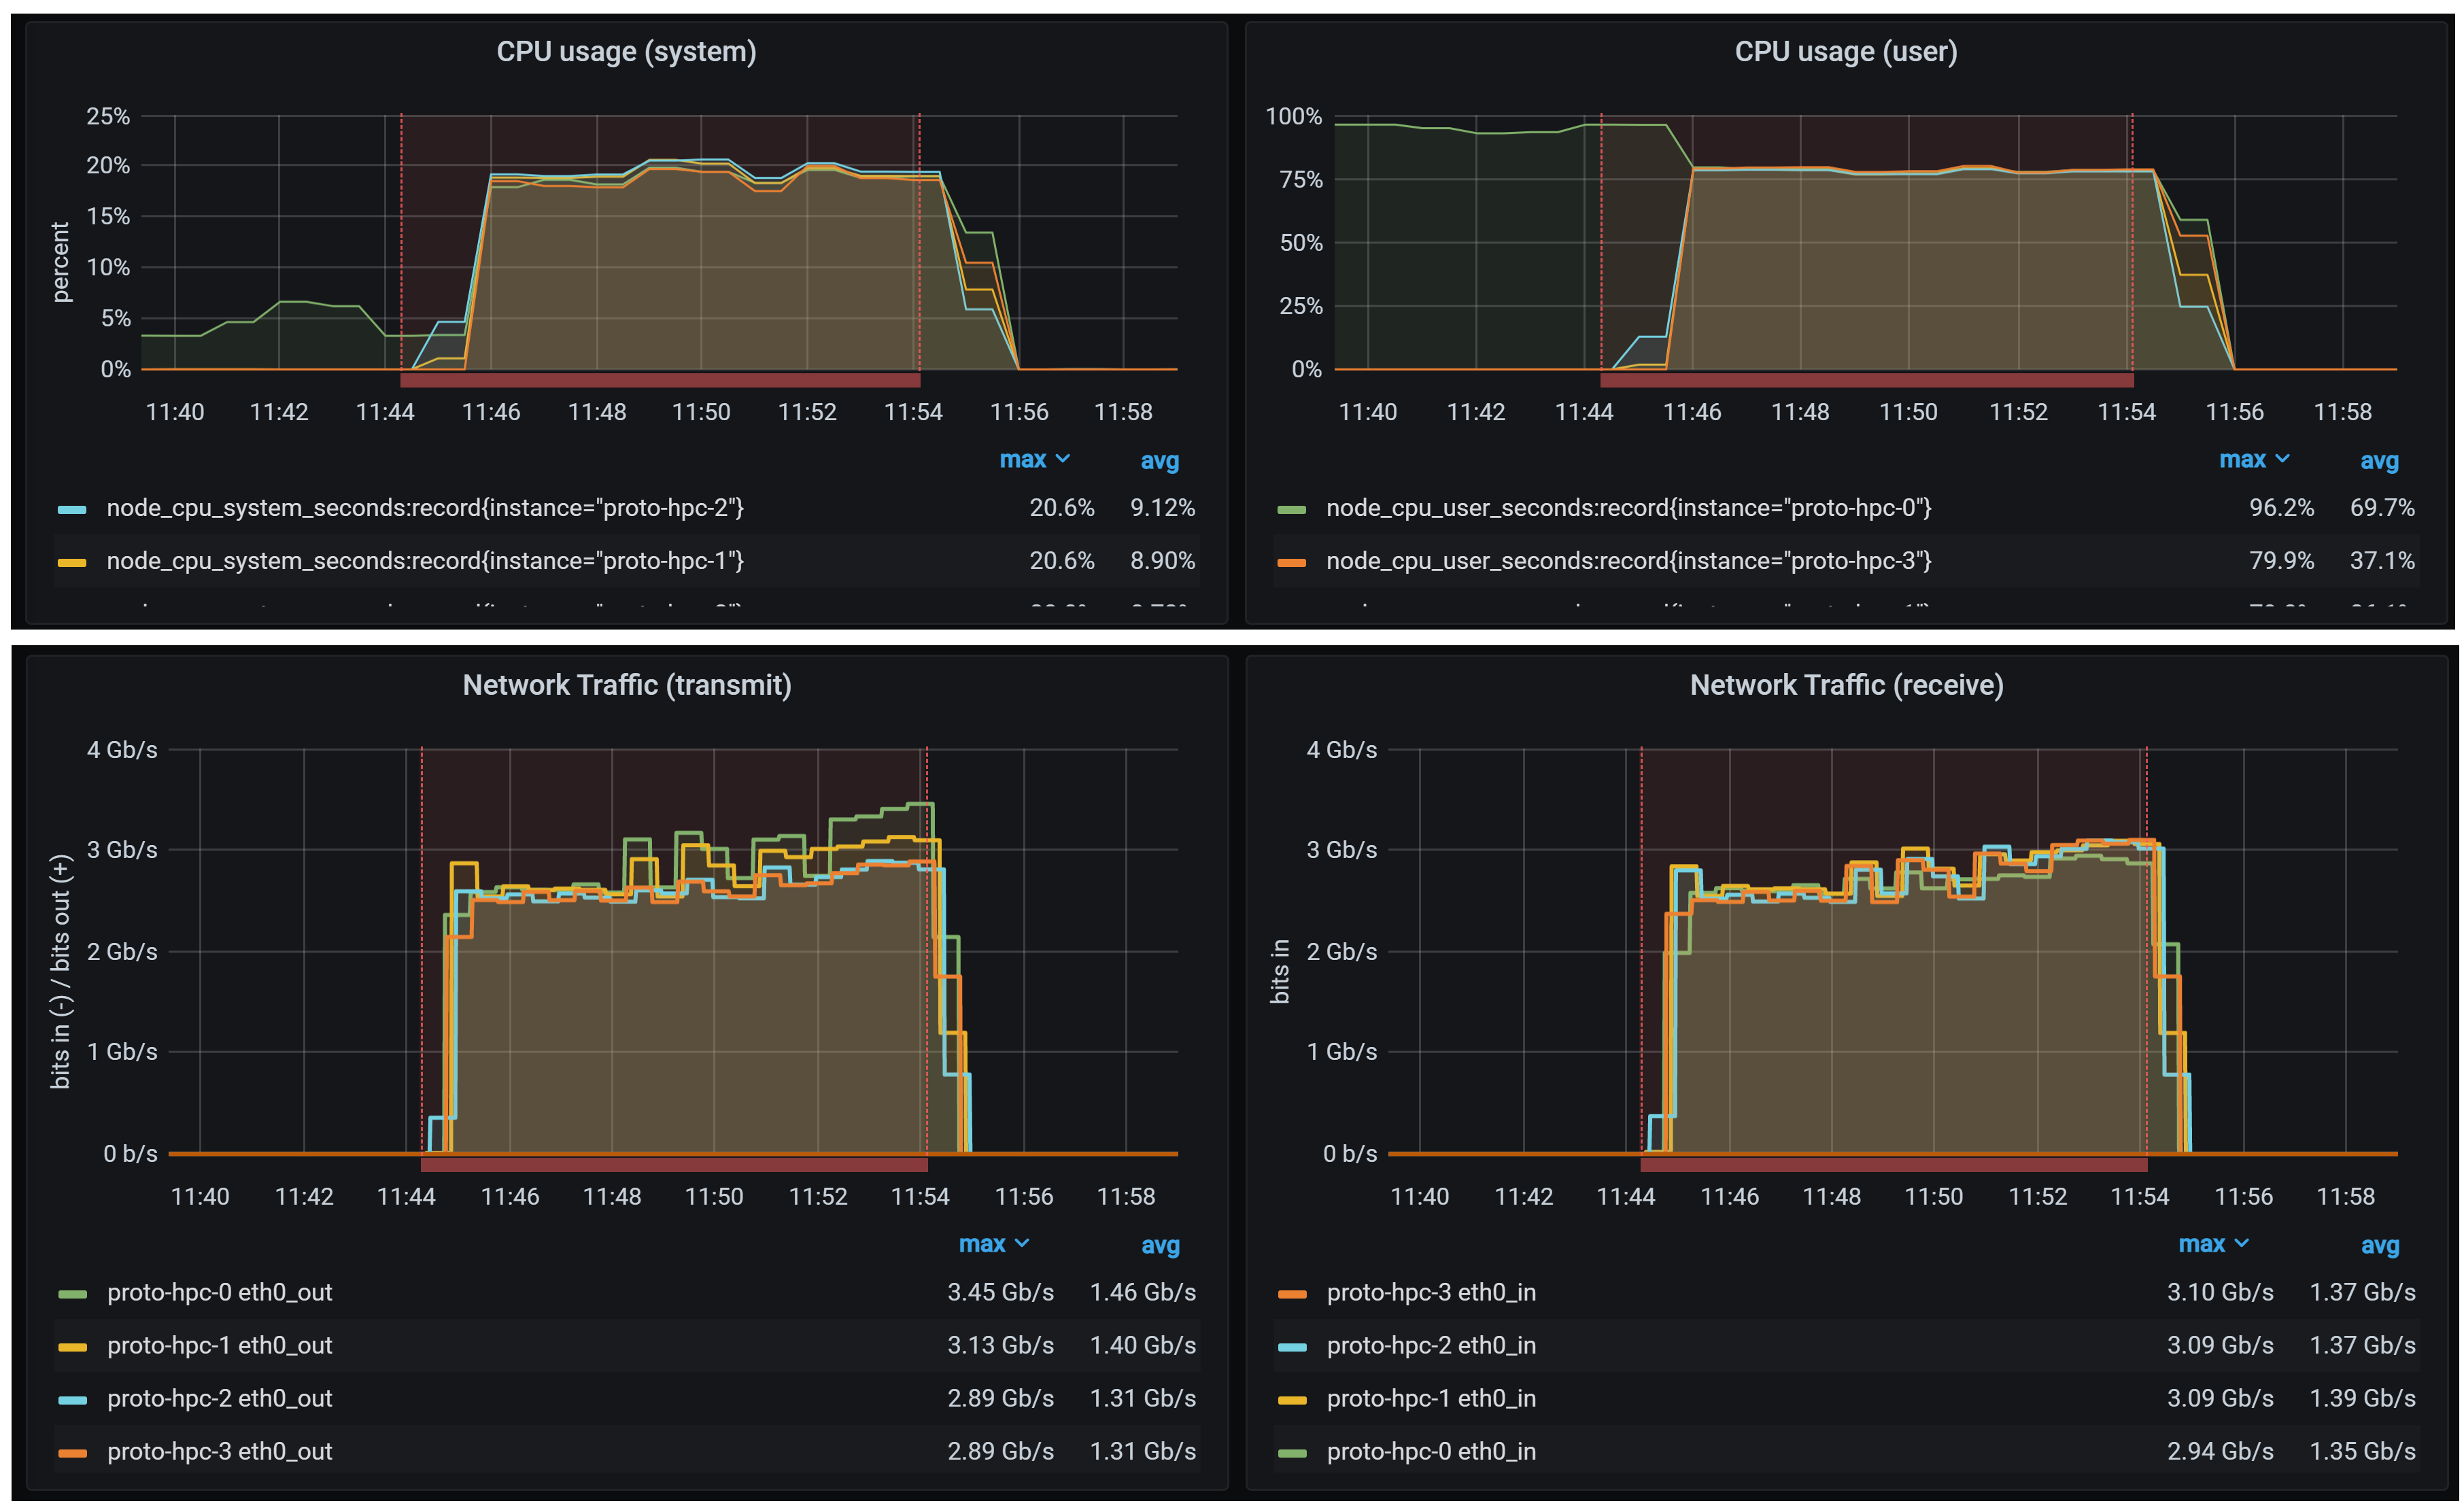Click 8.90% avg value for proto-hpc-1 system CPU
Image resolution: width=2464 pixels, height=1512 pixels.
pos(1163,561)
